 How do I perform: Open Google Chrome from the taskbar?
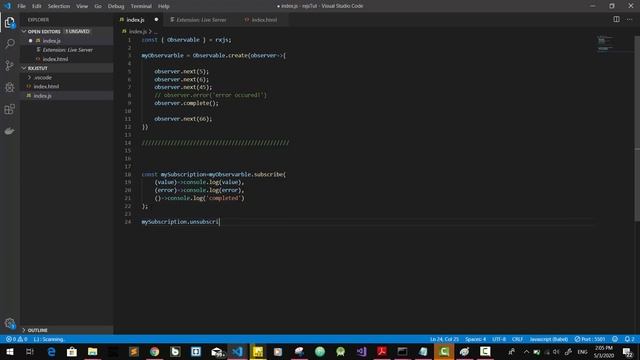155,351
